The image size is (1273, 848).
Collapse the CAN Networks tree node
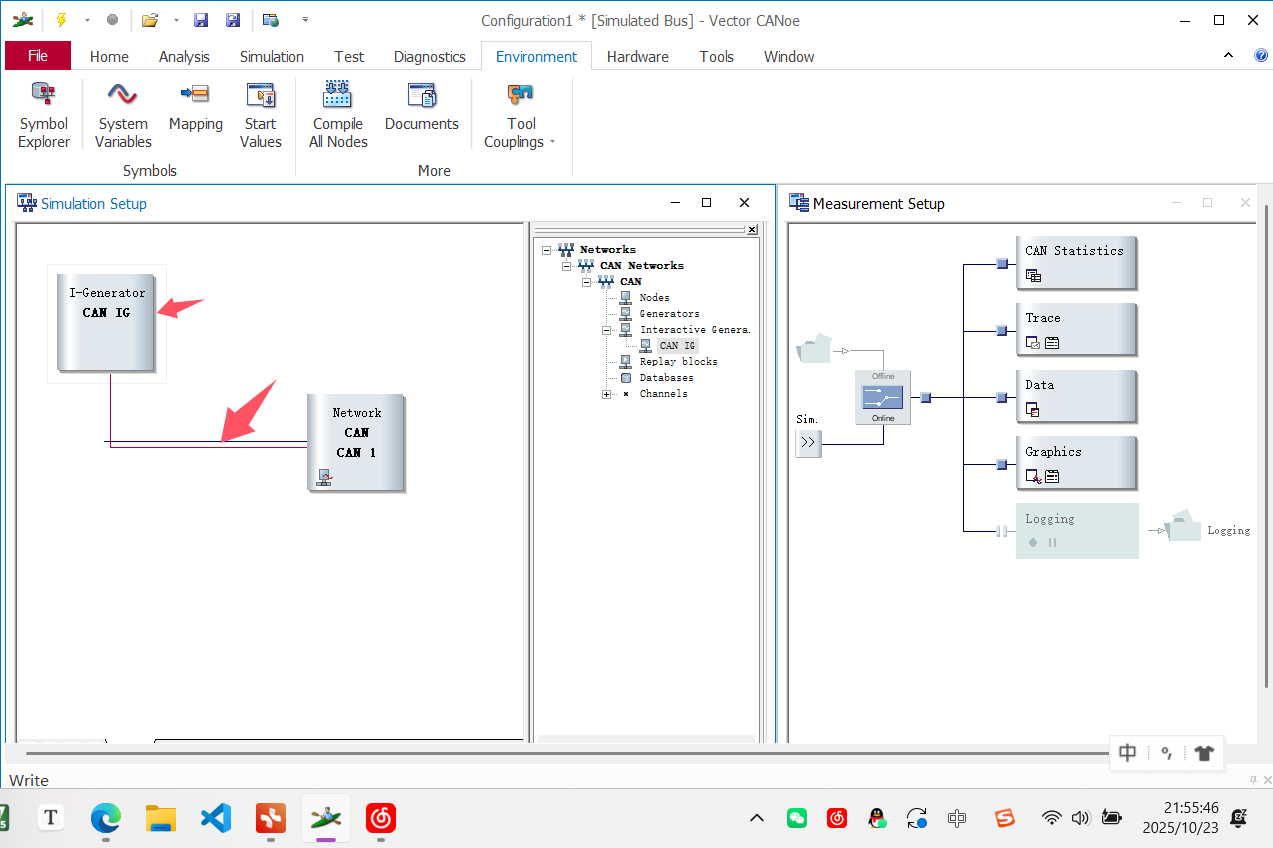click(x=567, y=266)
